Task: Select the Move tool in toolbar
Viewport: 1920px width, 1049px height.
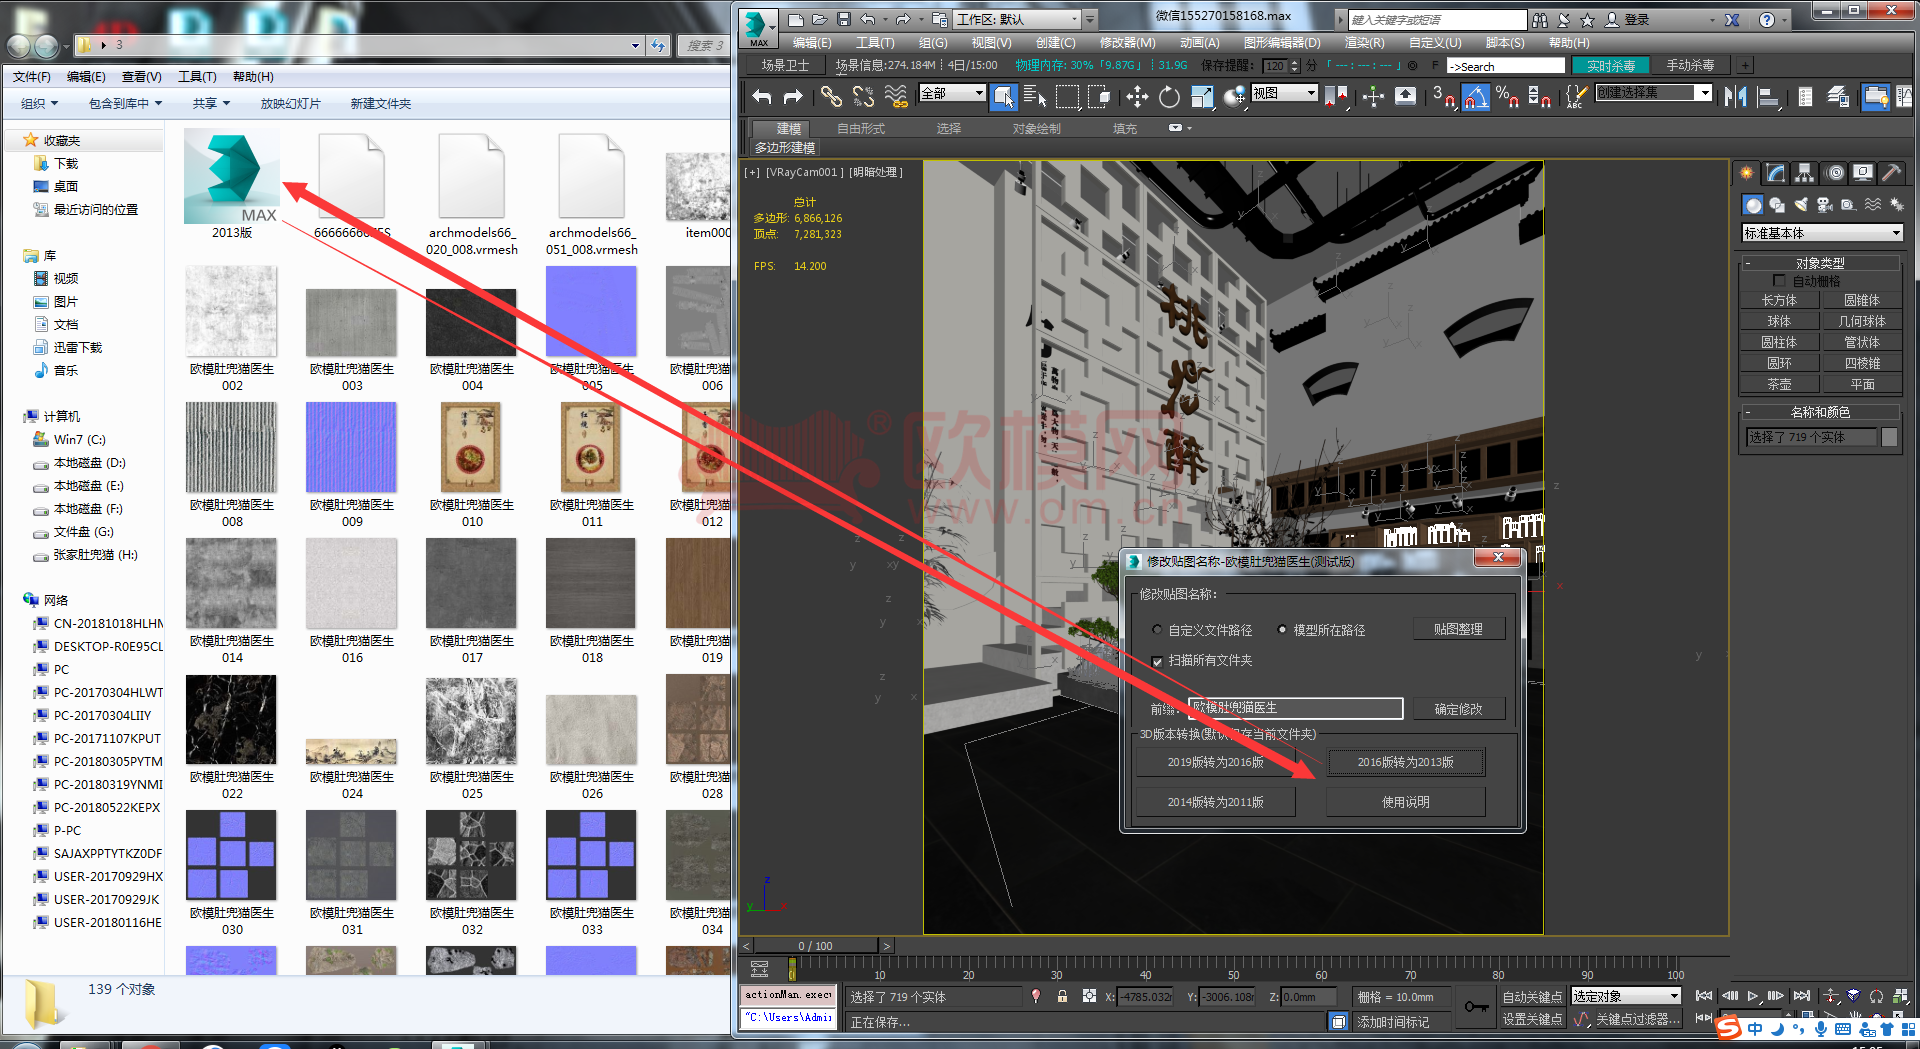Action: click(x=1137, y=96)
